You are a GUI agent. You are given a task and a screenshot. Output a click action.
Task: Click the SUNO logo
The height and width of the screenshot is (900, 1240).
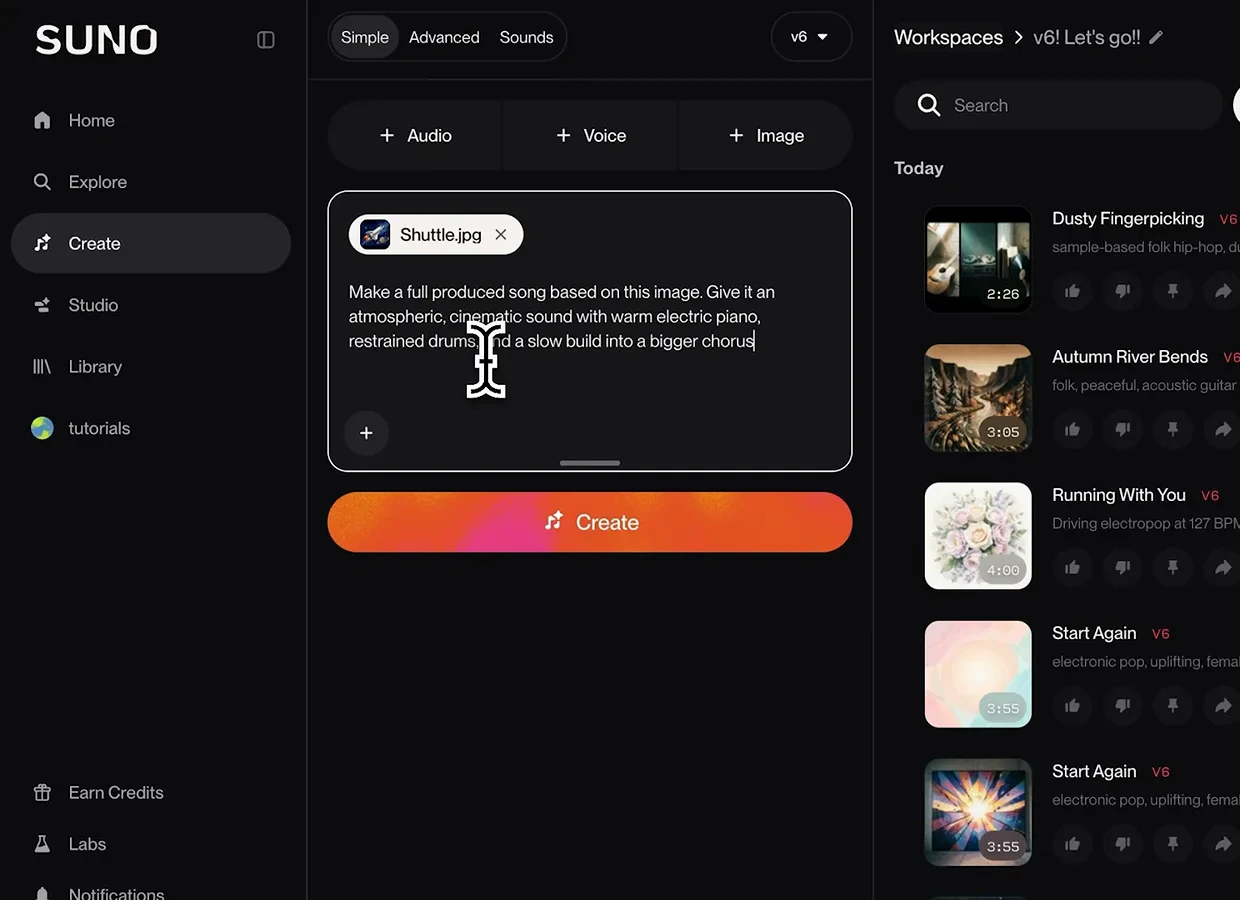click(97, 40)
